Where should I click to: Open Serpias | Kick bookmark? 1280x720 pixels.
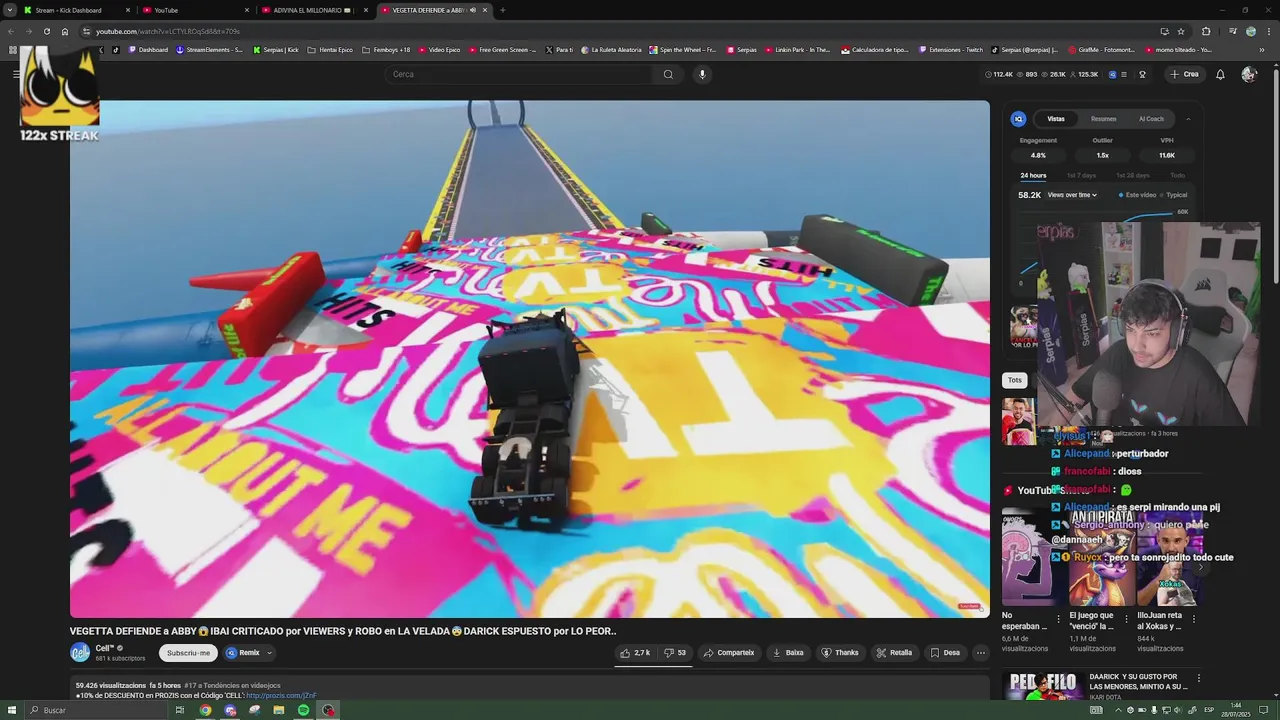(276, 49)
